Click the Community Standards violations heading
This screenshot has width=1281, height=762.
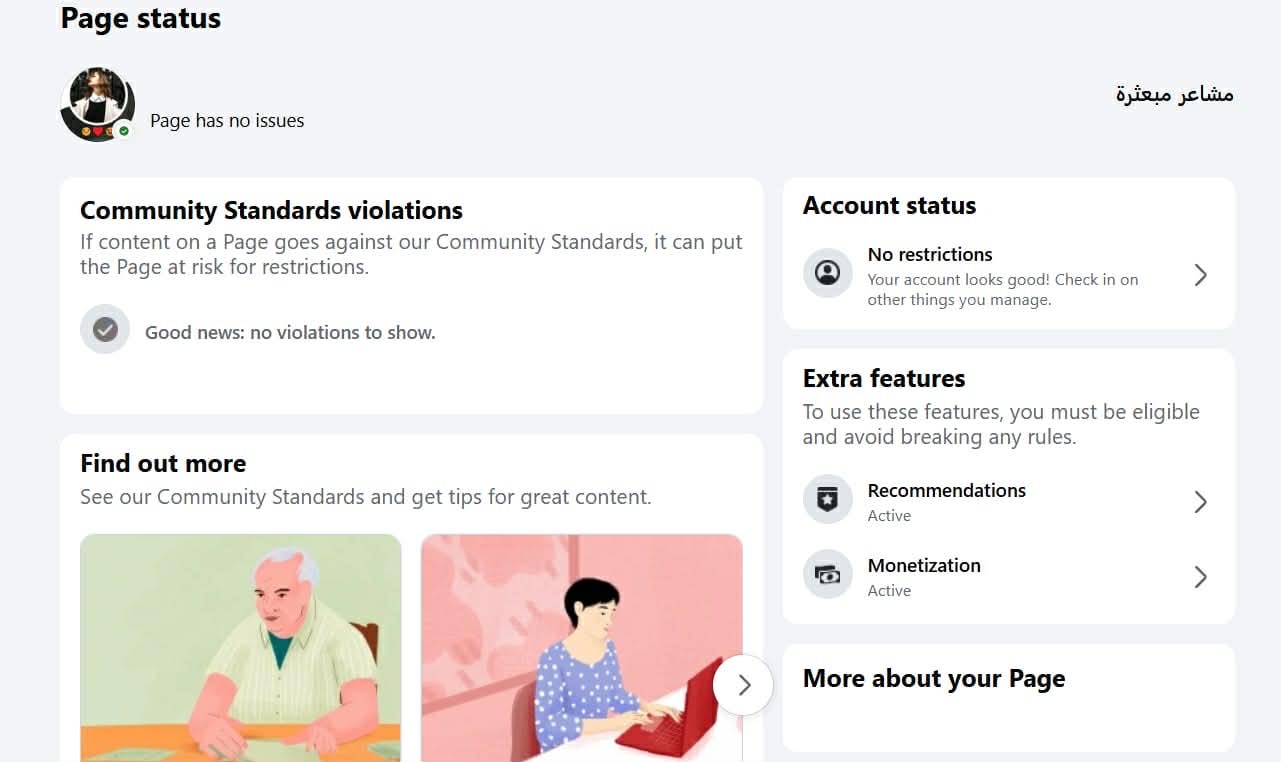[x=271, y=210]
